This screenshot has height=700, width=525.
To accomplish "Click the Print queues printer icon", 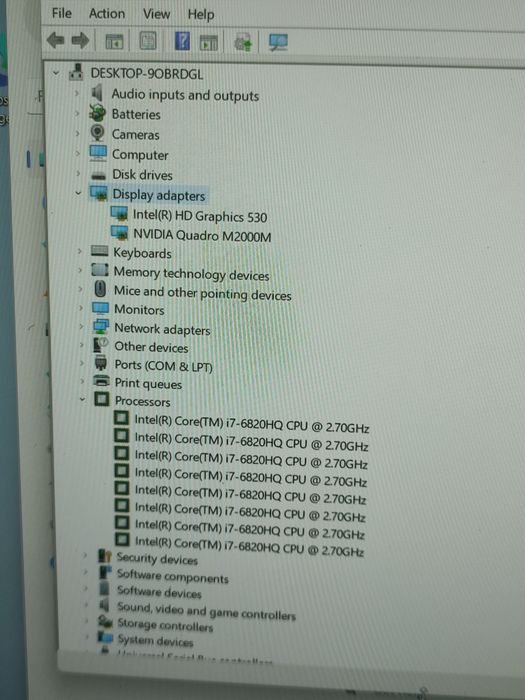I will (102, 382).
